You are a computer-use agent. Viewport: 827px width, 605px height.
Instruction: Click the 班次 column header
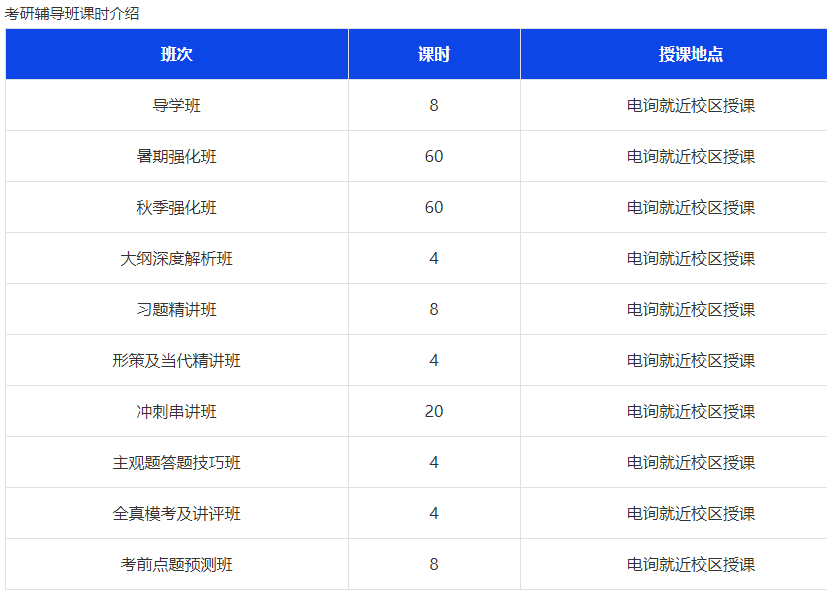click(x=175, y=54)
